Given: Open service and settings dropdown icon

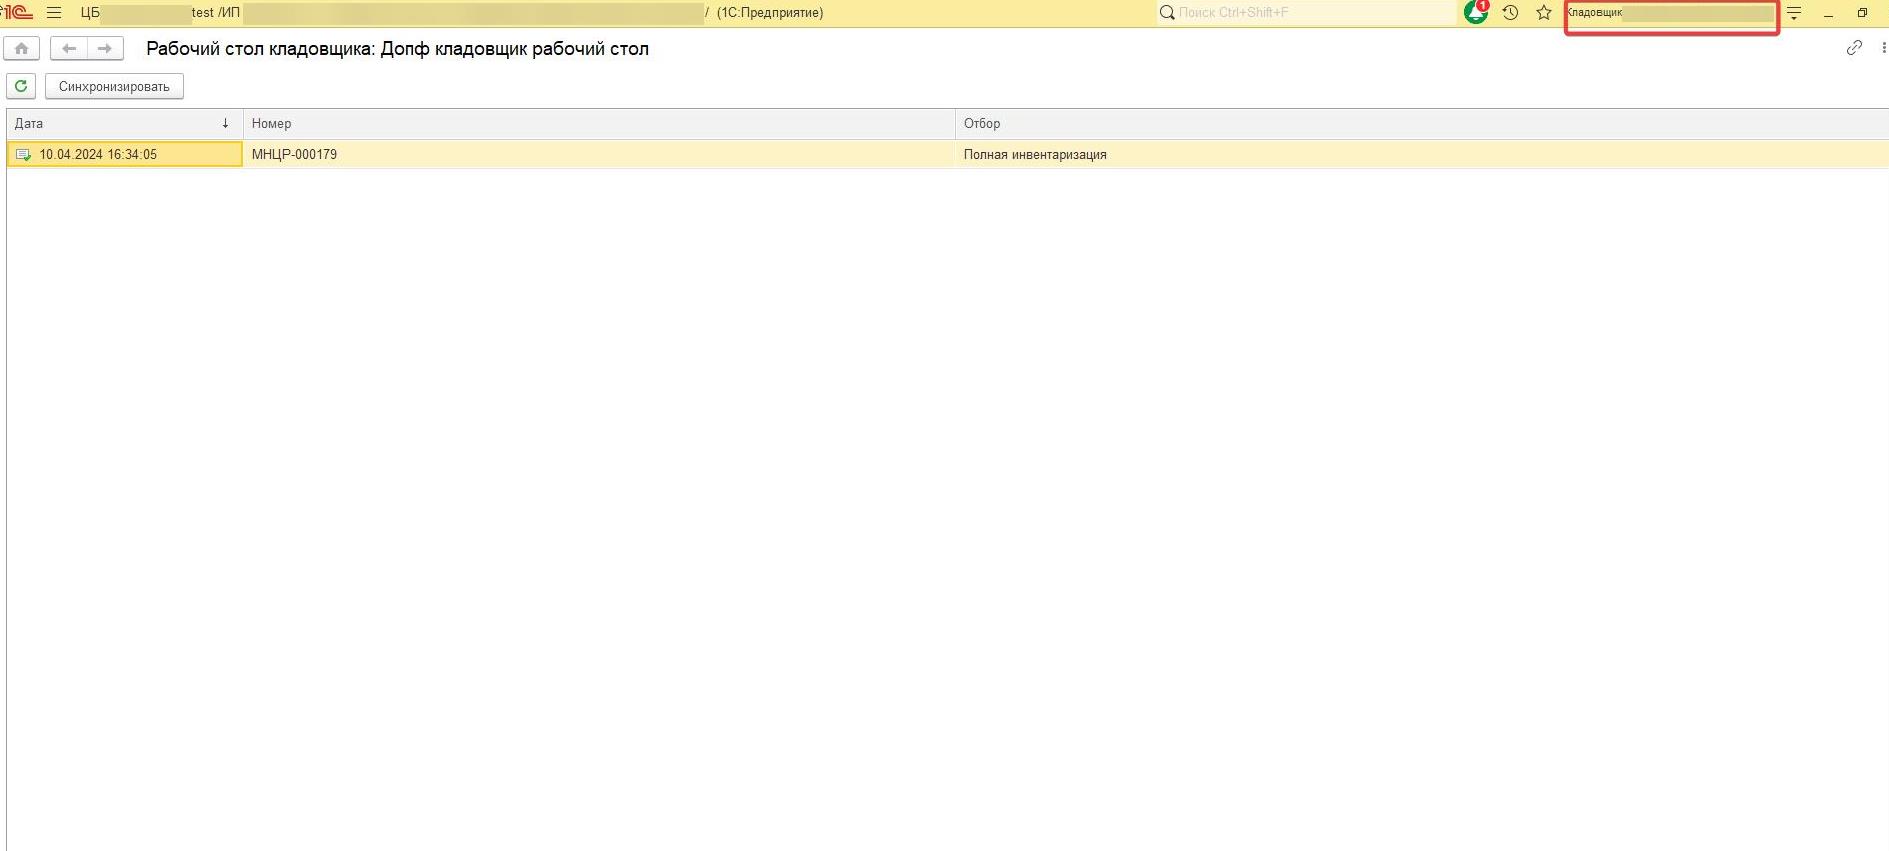Looking at the screenshot, I should (1794, 13).
